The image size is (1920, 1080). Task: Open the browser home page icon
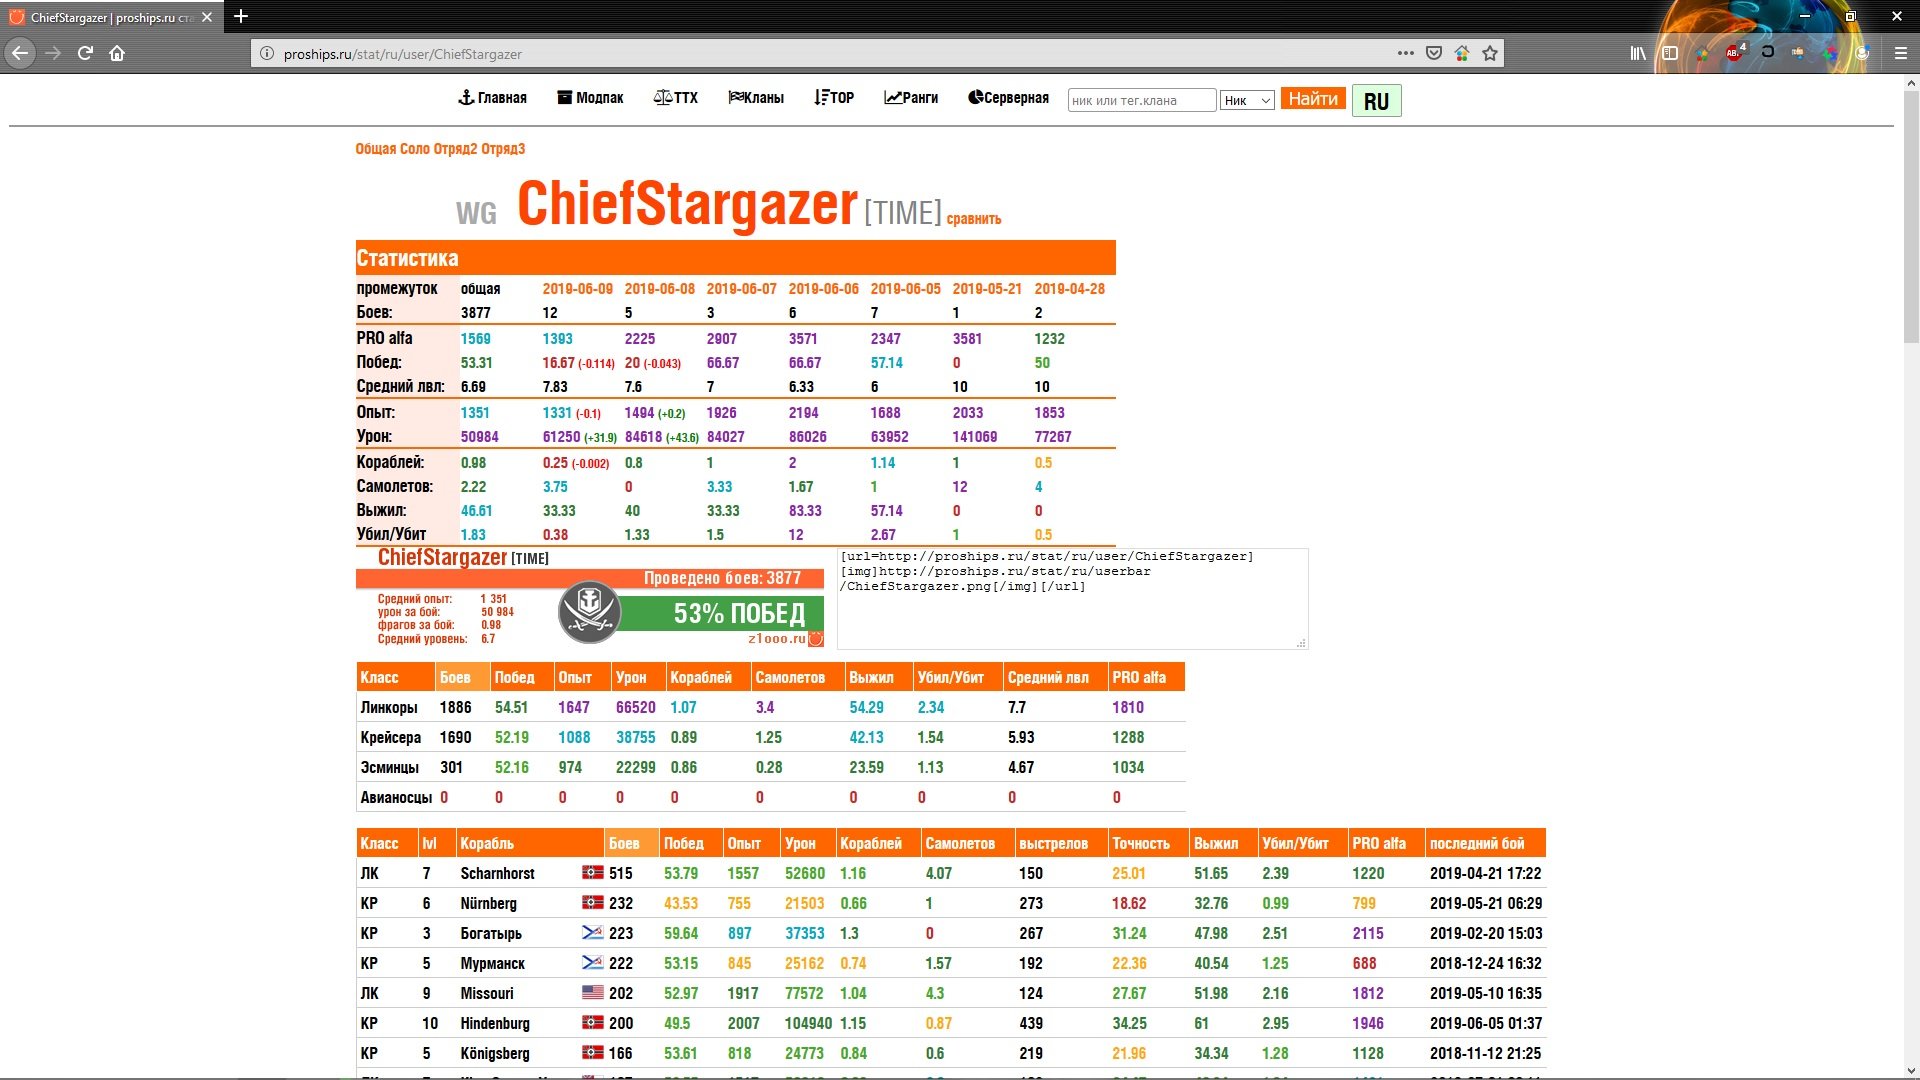pos(117,53)
